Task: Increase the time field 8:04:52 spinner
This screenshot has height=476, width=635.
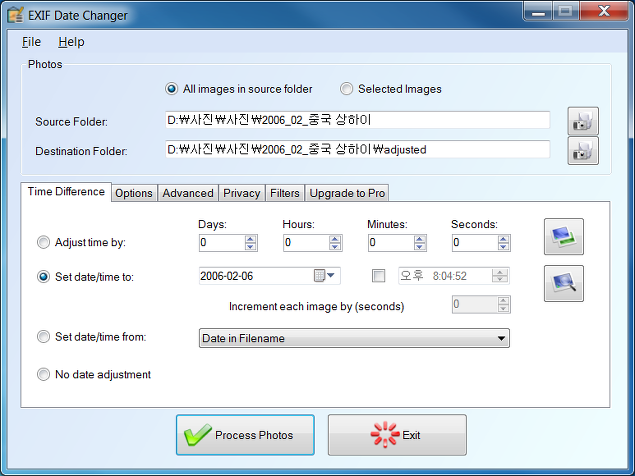Action: 500,273
